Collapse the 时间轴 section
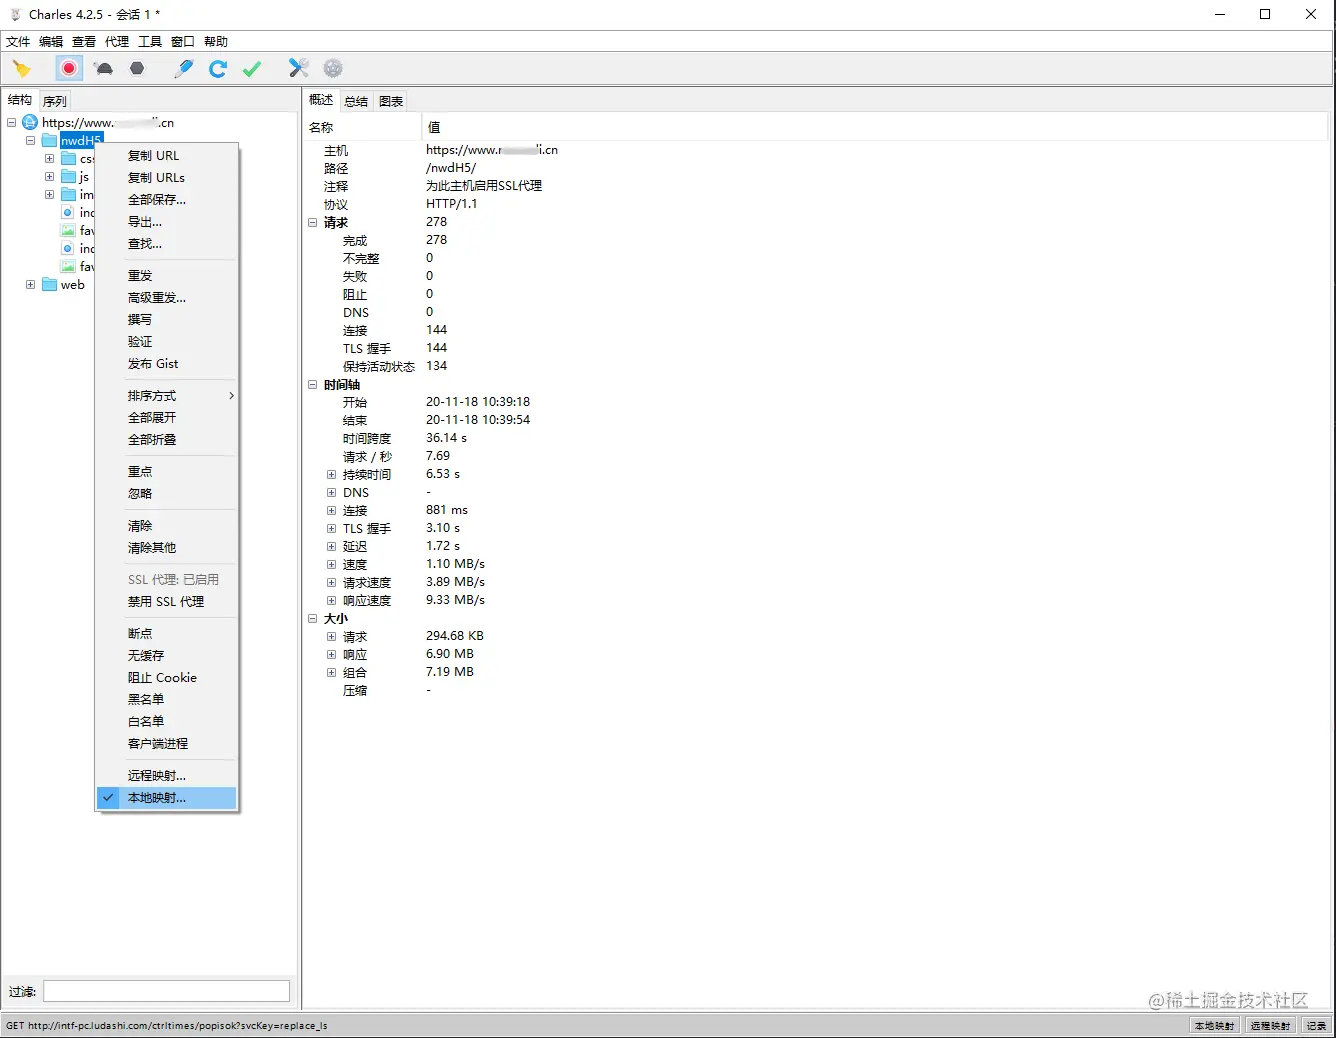Viewport: 1336px width, 1038px height. tap(313, 385)
